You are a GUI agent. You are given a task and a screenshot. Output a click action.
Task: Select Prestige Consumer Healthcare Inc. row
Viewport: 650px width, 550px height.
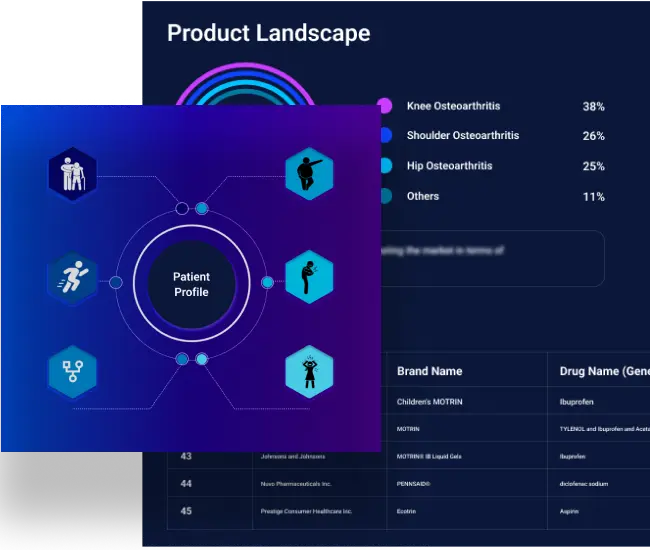coord(308,511)
